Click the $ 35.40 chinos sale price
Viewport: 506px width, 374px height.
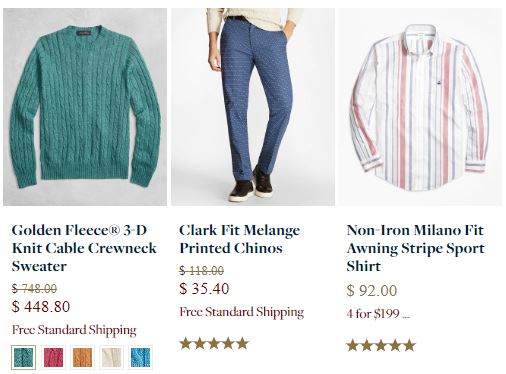[204, 289]
